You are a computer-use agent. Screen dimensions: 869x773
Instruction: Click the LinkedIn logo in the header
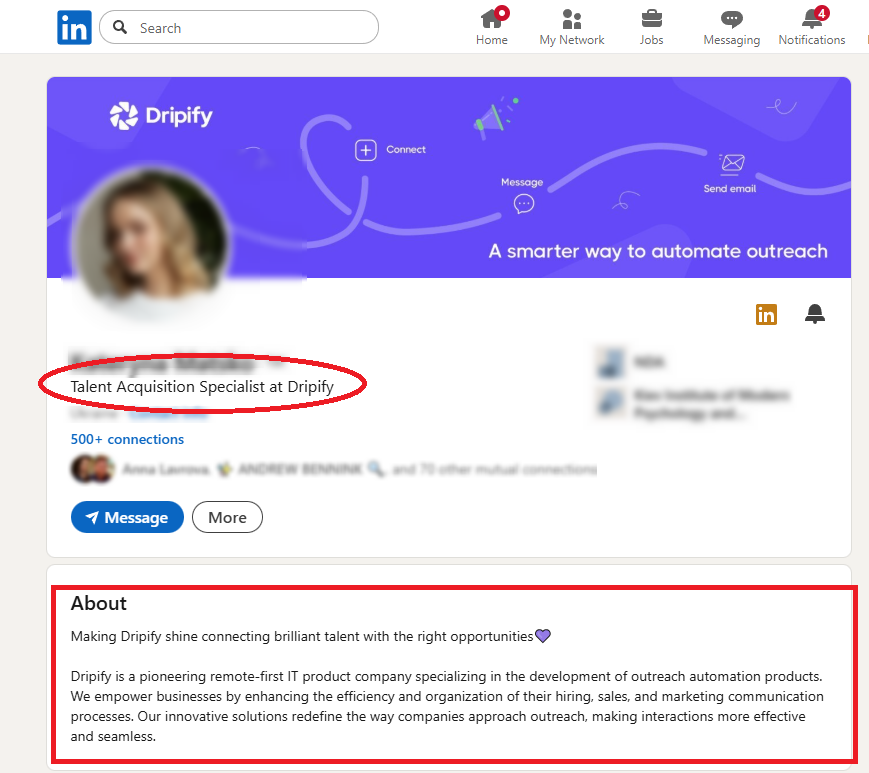pos(74,27)
